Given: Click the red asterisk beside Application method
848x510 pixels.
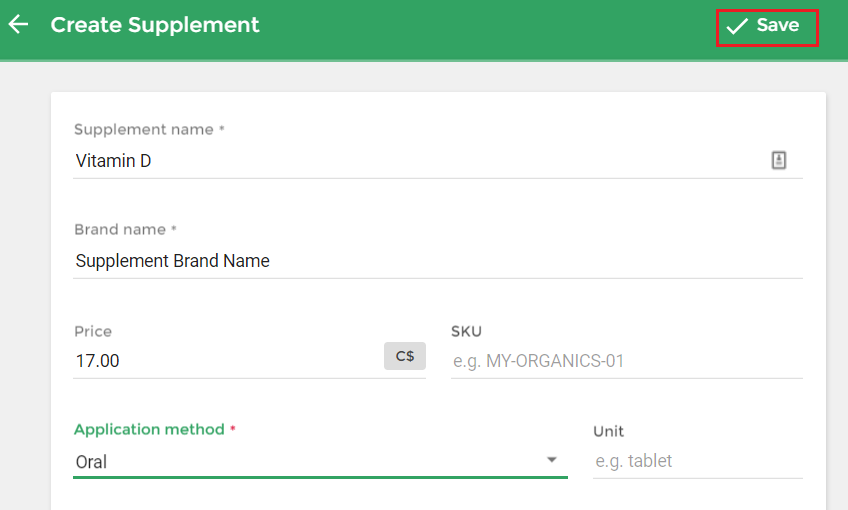Looking at the screenshot, I should pyautogui.click(x=233, y=428).
